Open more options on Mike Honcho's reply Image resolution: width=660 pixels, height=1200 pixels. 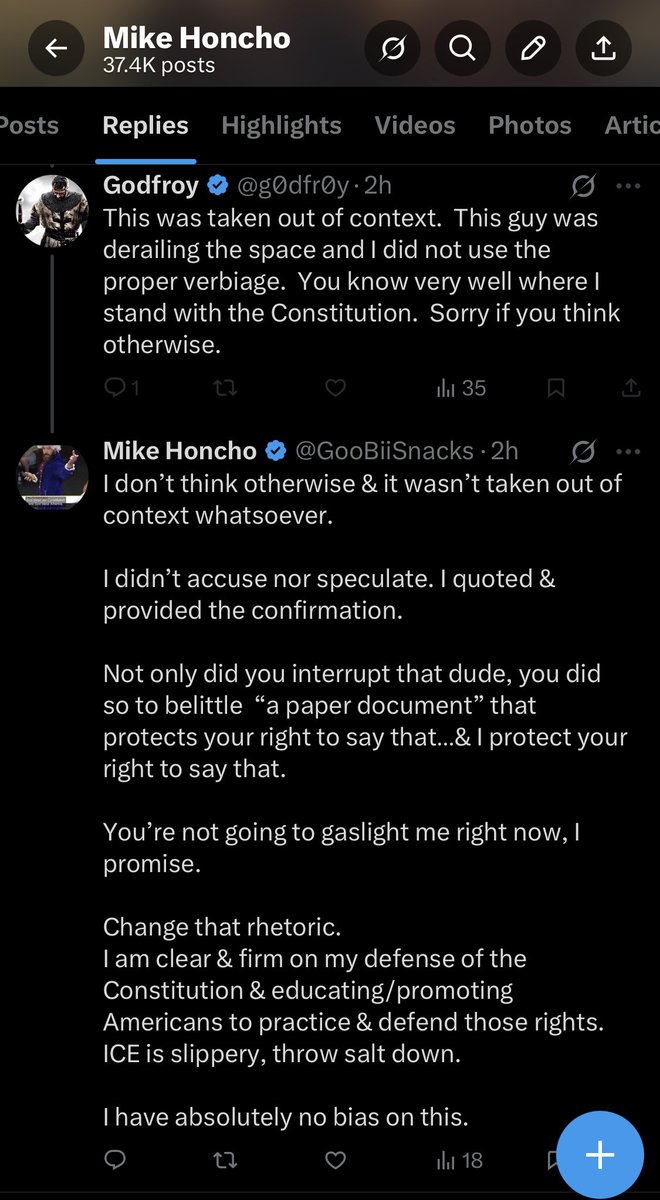click(x=628, y=452)
